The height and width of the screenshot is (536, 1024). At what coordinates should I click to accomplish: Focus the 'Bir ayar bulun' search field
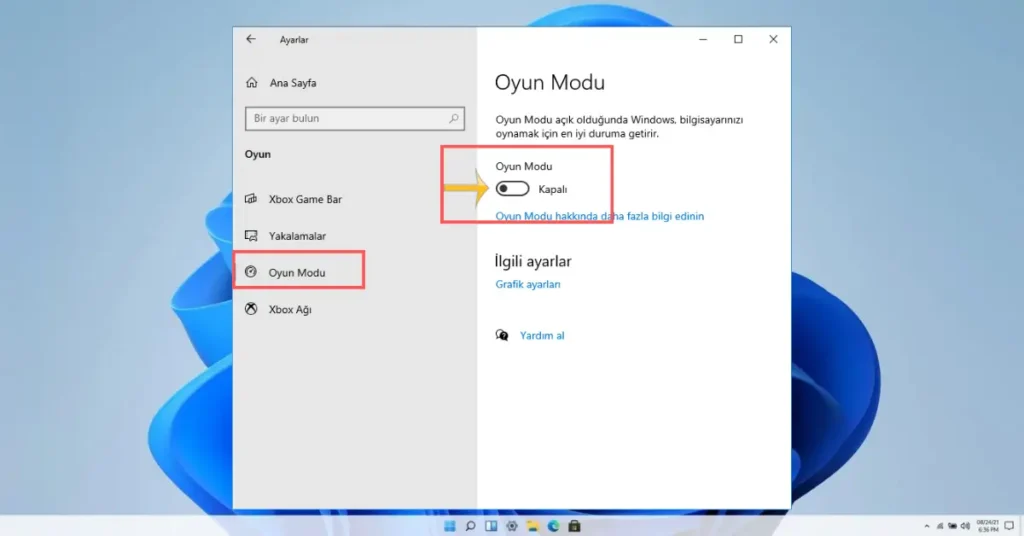[x=355, y=119]
